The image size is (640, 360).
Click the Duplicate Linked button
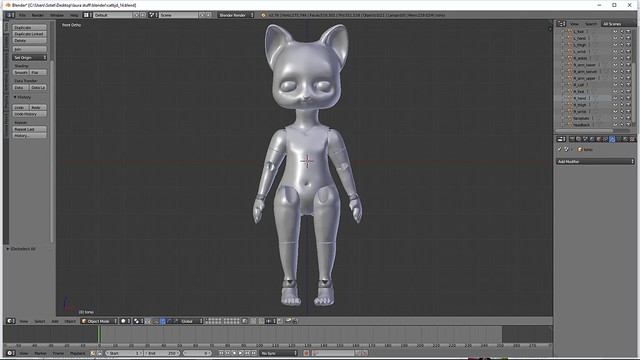click(29, 34)
